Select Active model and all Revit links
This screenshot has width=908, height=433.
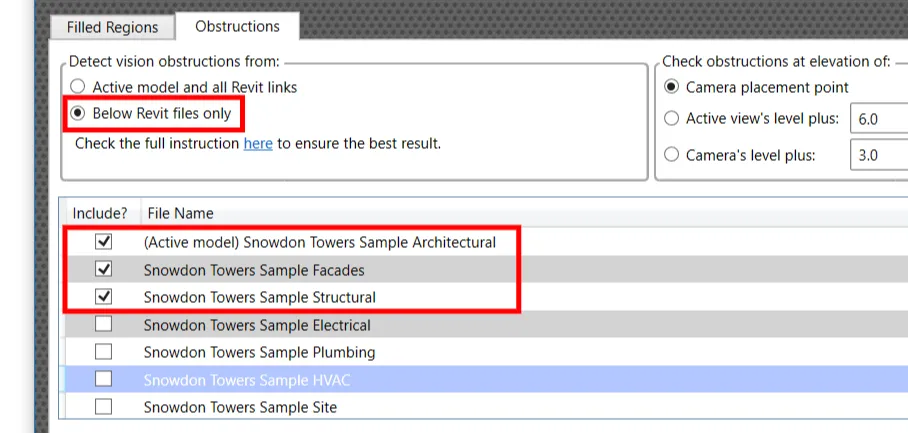click(x=78, y=87)
